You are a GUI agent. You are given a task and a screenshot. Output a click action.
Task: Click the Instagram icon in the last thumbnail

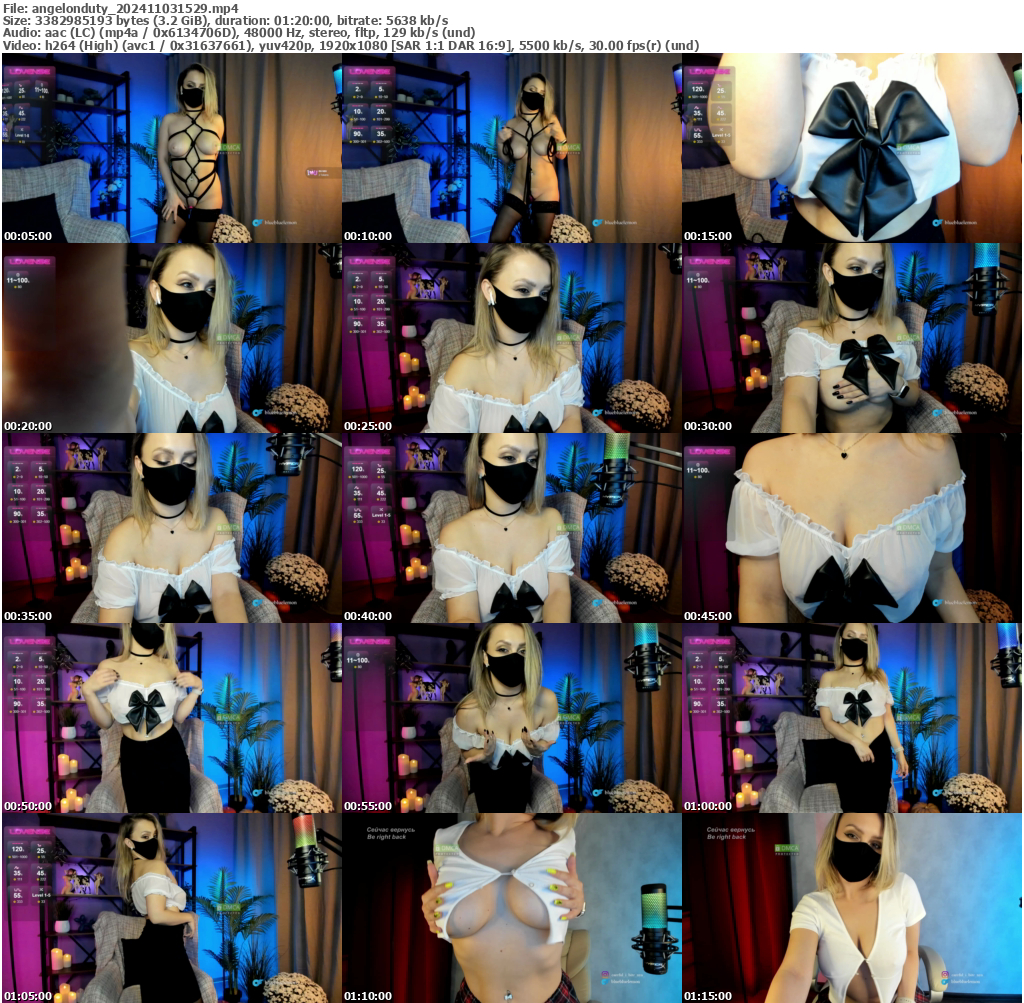tap(946, 973)
